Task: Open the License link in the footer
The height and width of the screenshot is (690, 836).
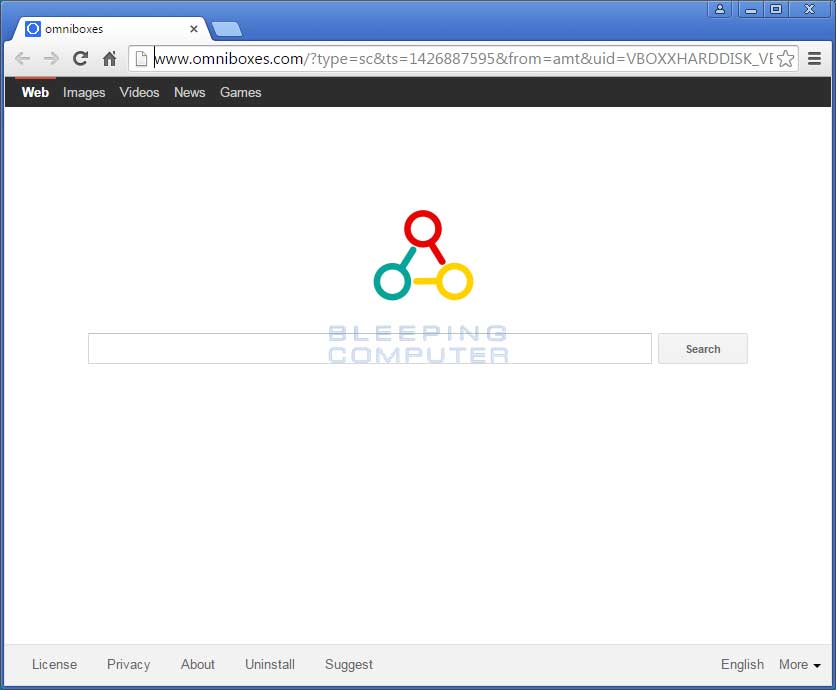Action: 54,664
